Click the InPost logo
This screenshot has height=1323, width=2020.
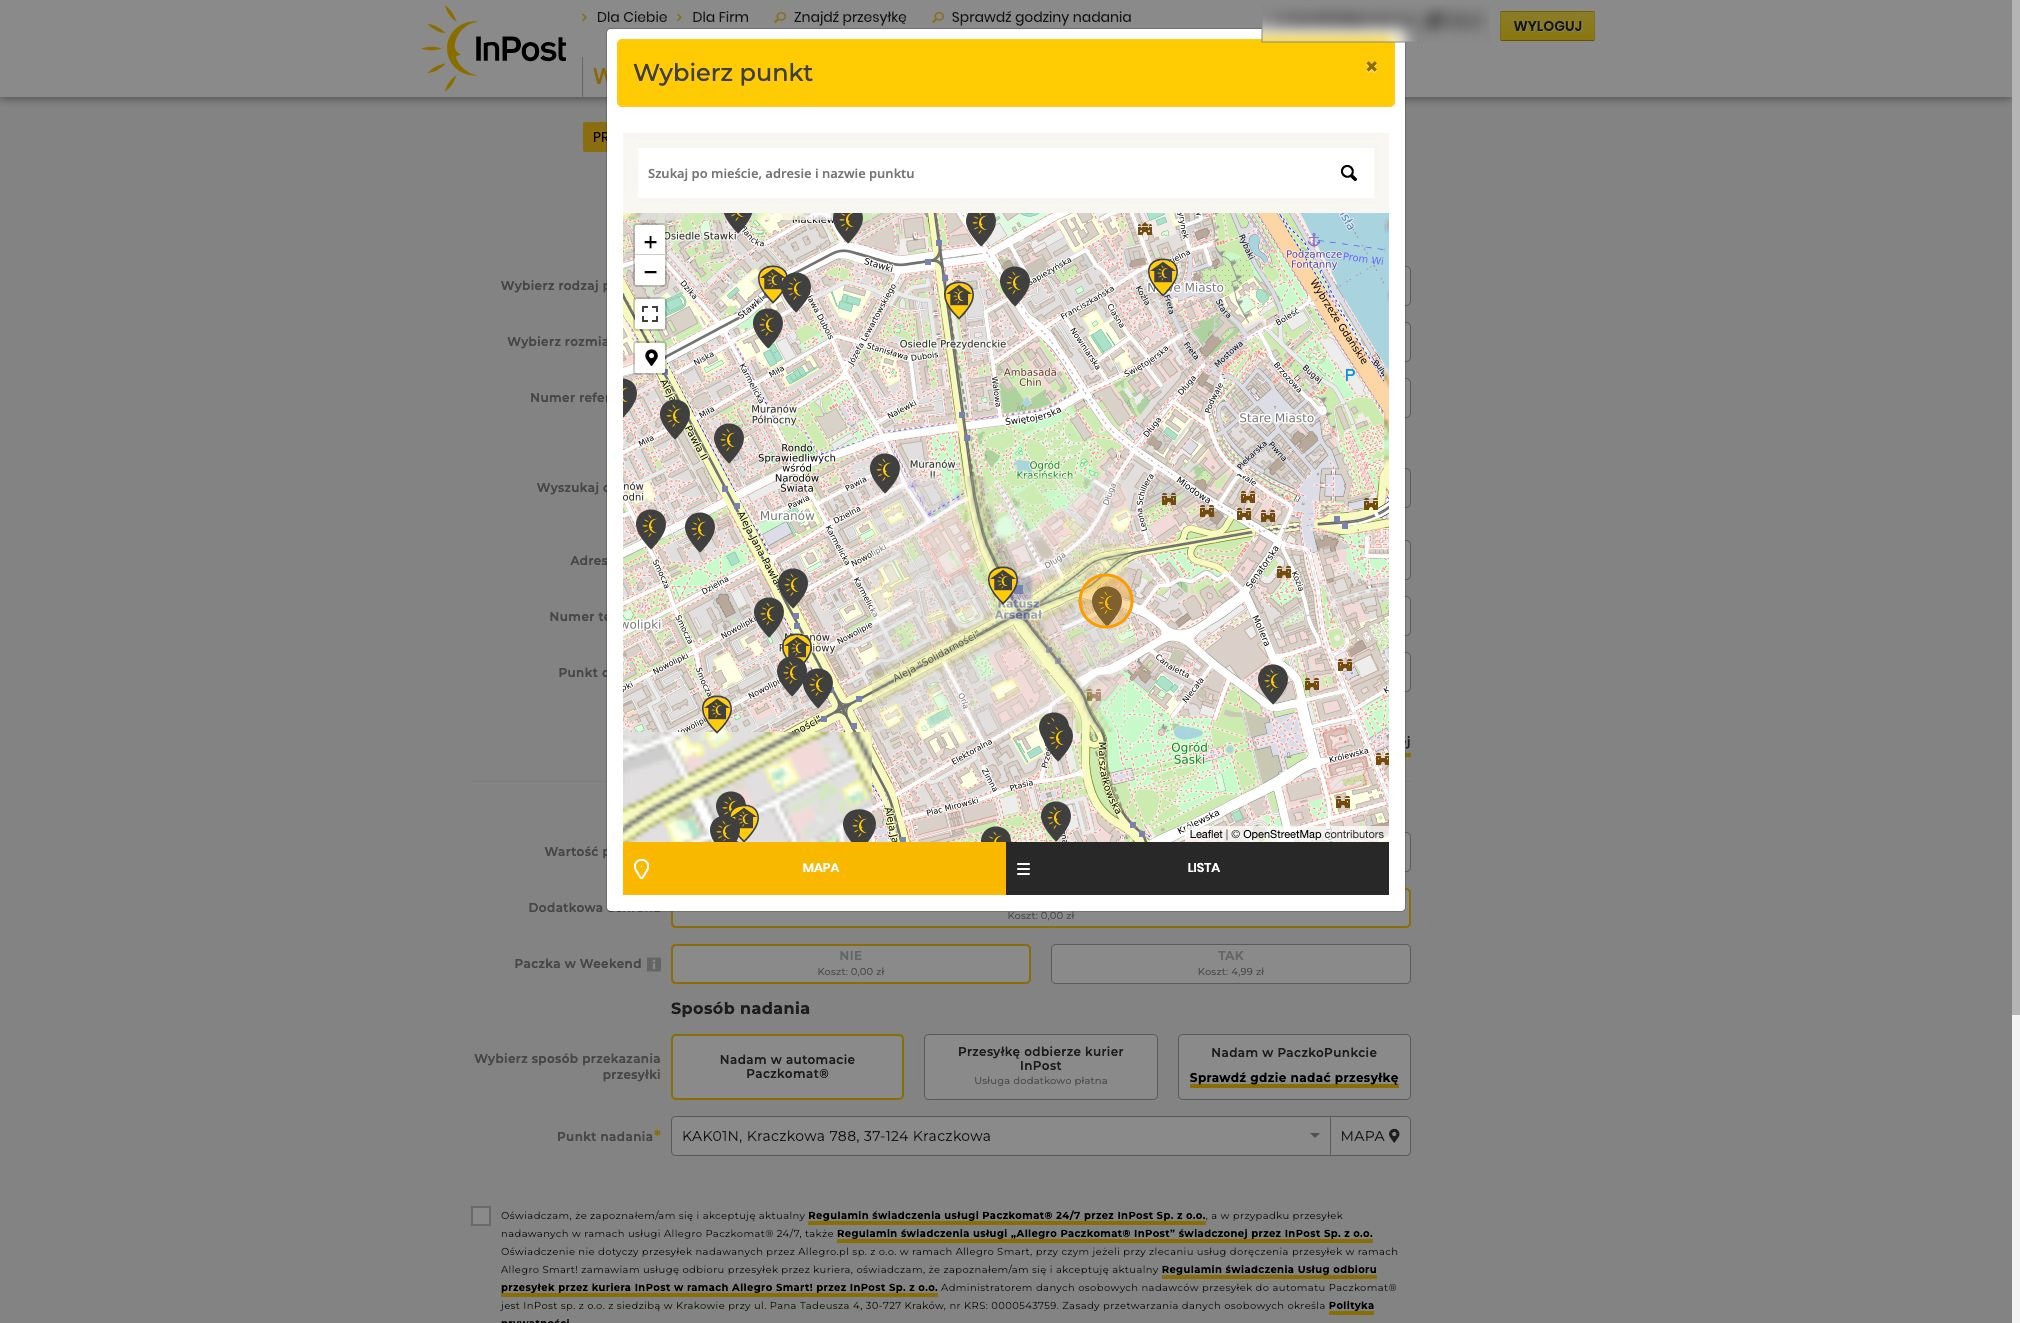point(495,48)
